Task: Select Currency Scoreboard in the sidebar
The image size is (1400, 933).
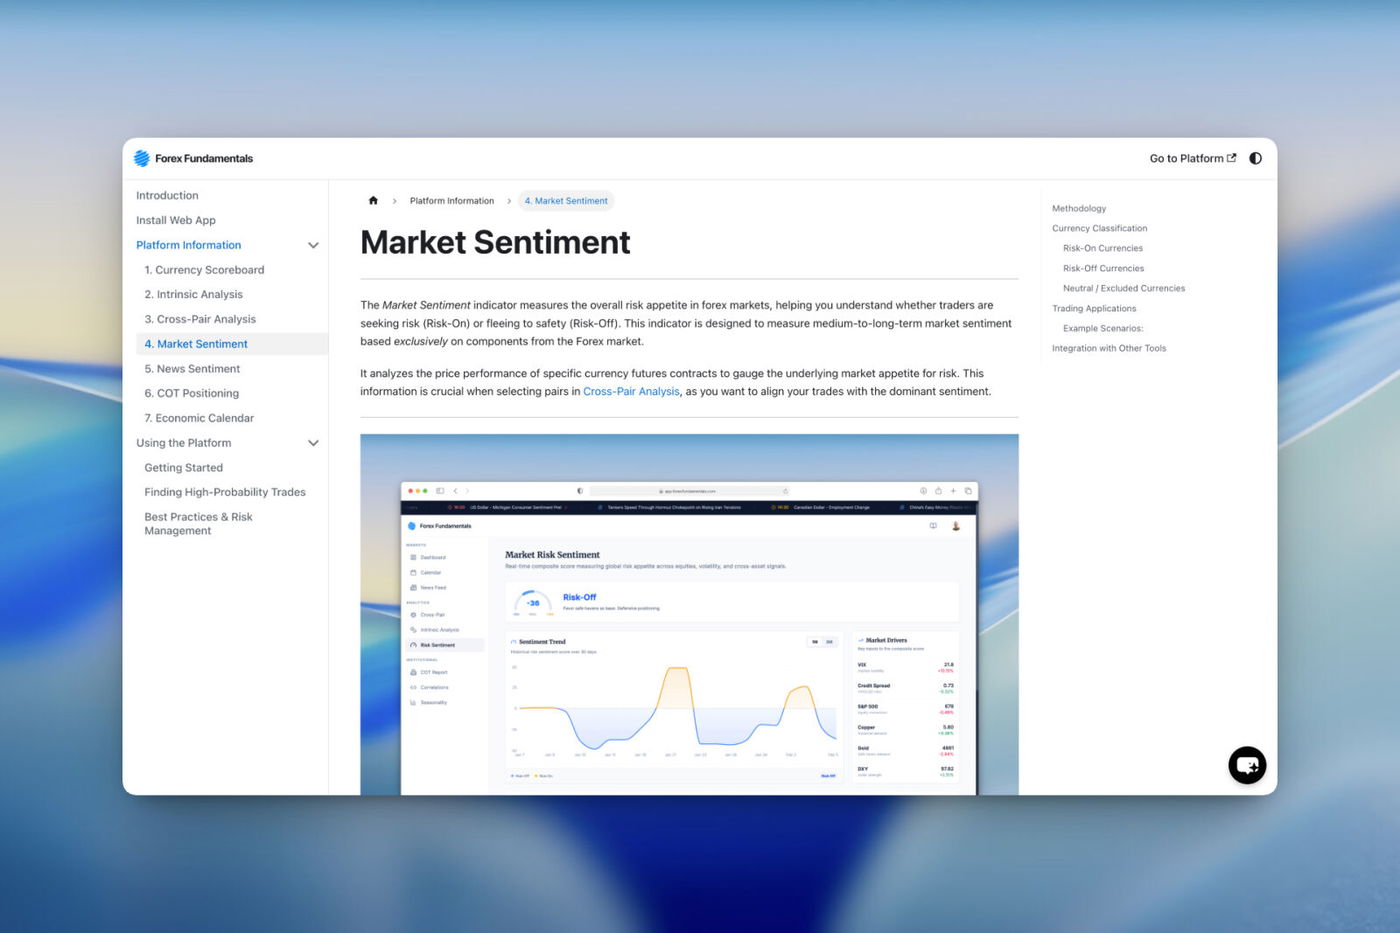Action: [x=204, y=270]
